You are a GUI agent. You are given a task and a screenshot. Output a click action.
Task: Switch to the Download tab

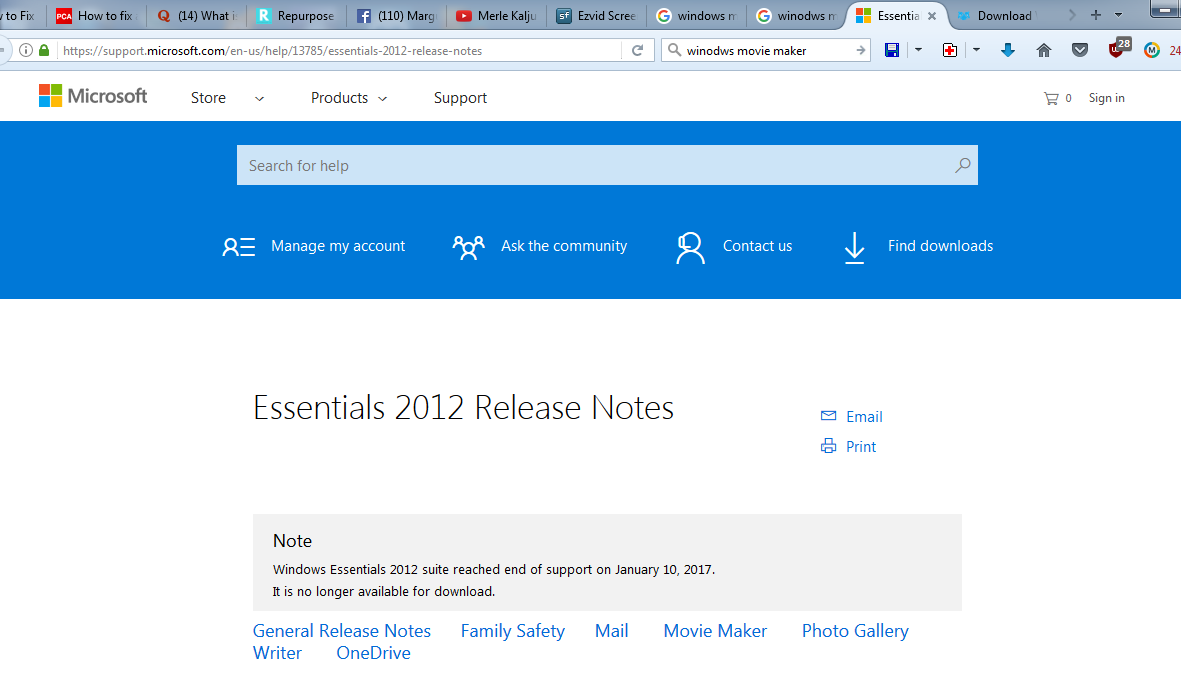(x=998, y=16)
